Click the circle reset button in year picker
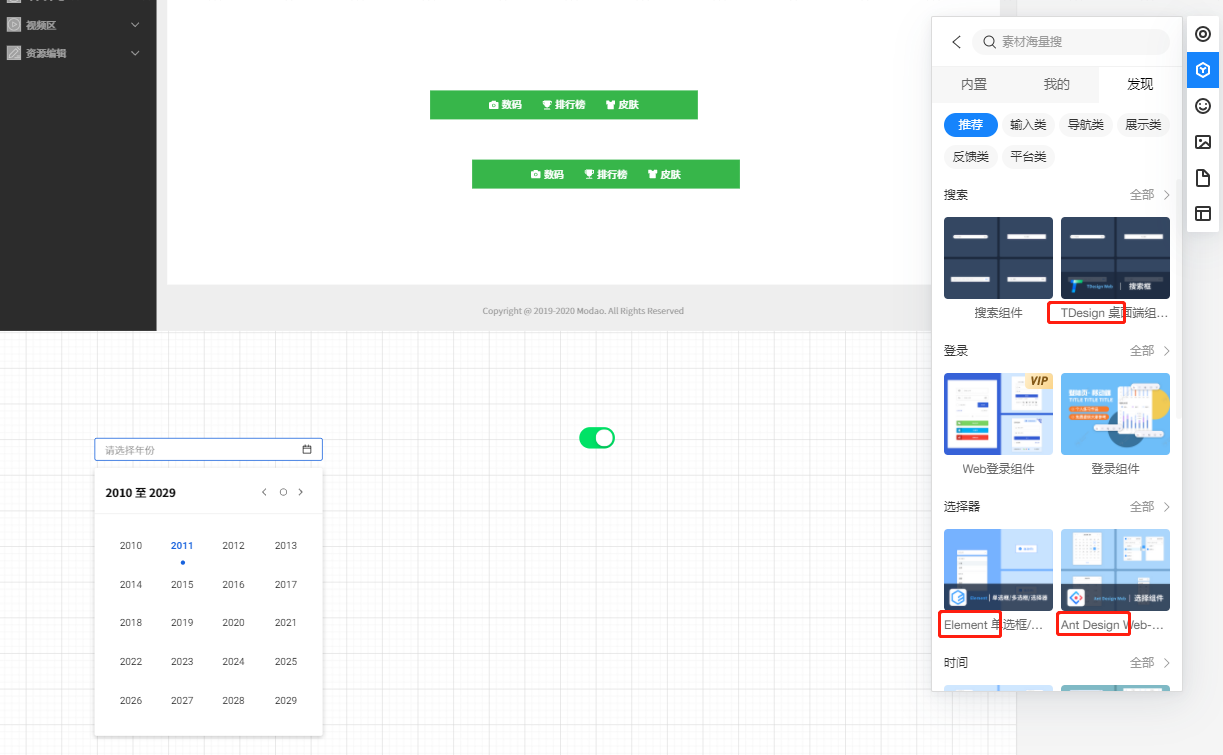 (283, 492)
